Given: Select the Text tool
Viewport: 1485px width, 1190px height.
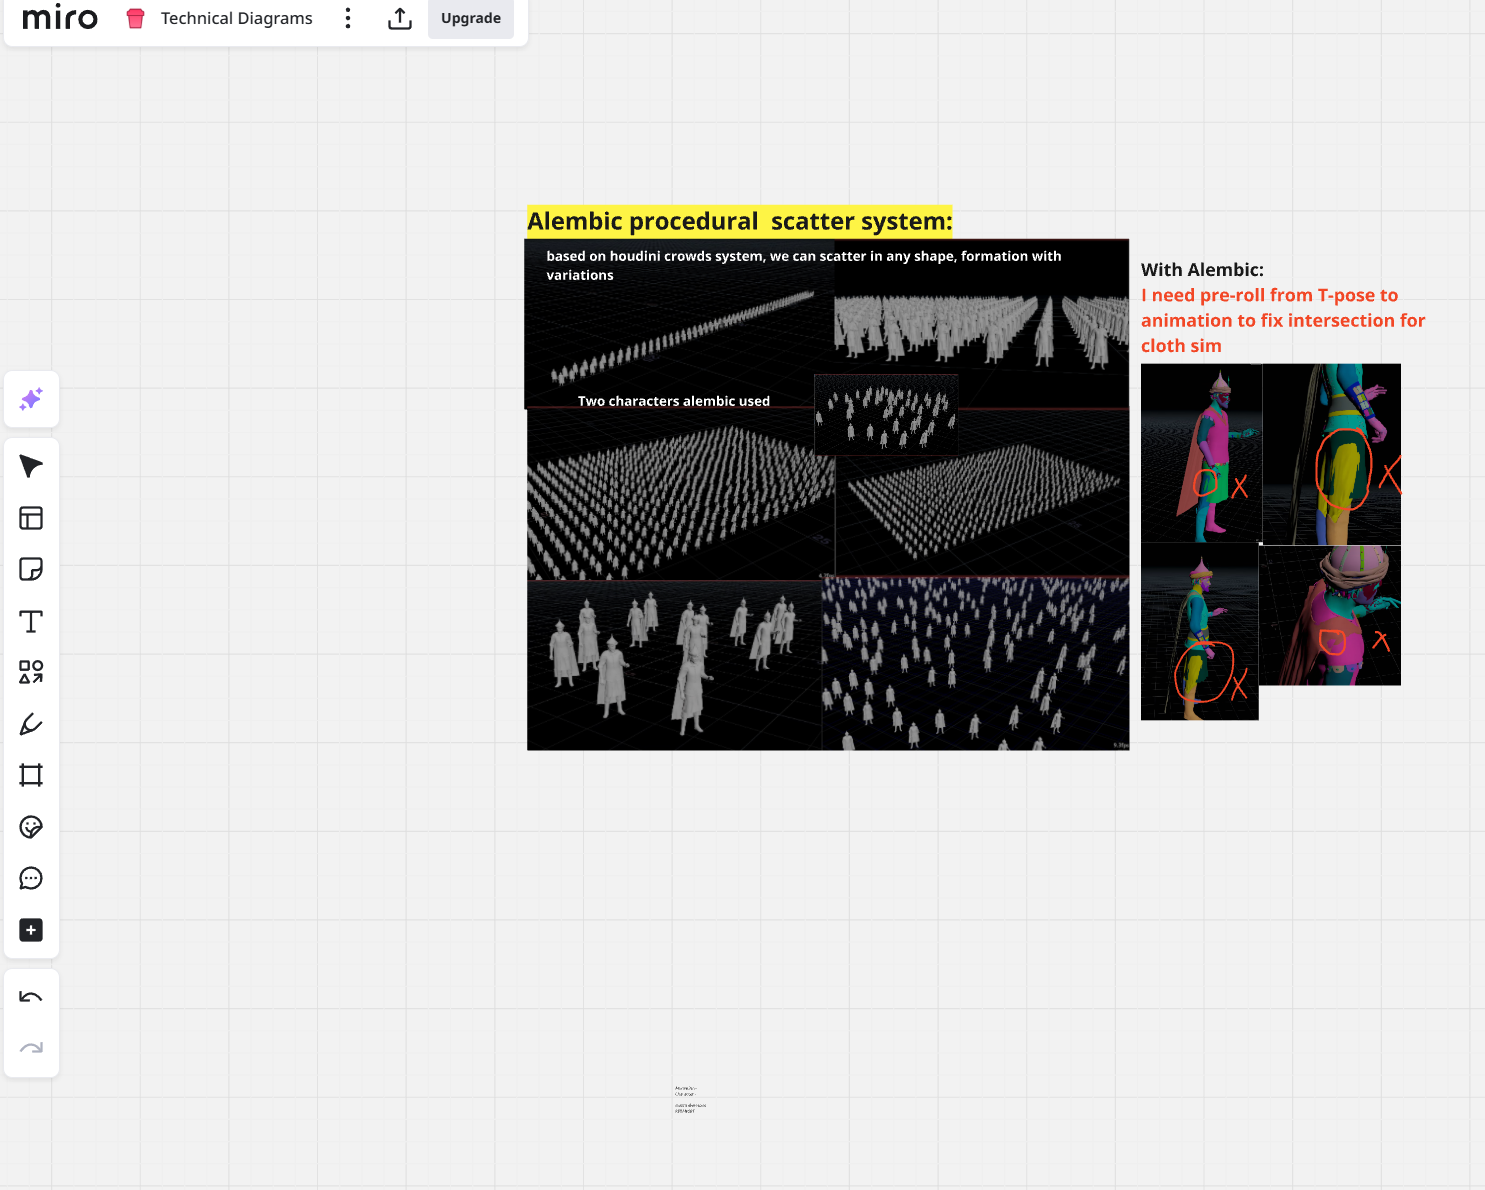Looking at the screenshot, I should [31, 621].
